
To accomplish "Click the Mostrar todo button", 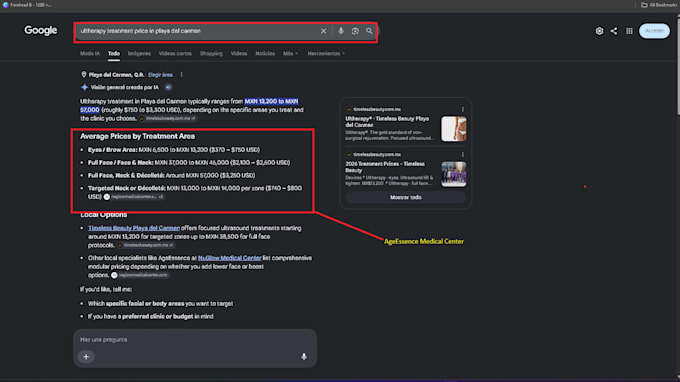I will (x=405, y=197).
